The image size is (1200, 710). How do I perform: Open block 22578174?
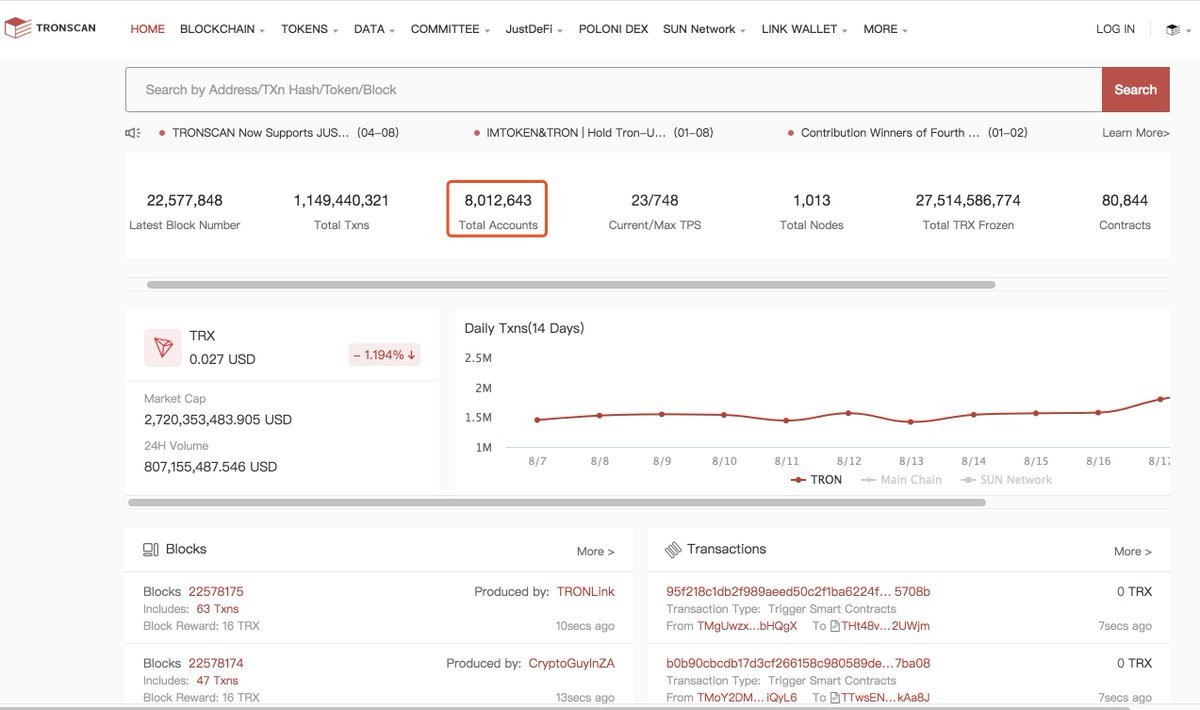[x=216, y=663]
